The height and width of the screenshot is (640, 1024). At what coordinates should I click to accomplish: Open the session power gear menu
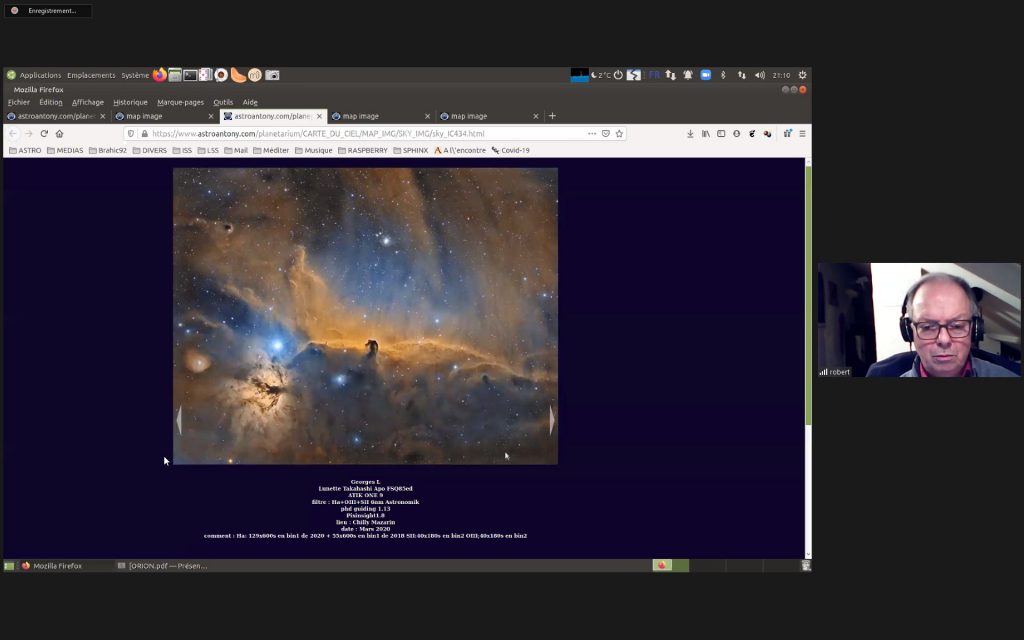pyautogui.click(x=803, y=75)
